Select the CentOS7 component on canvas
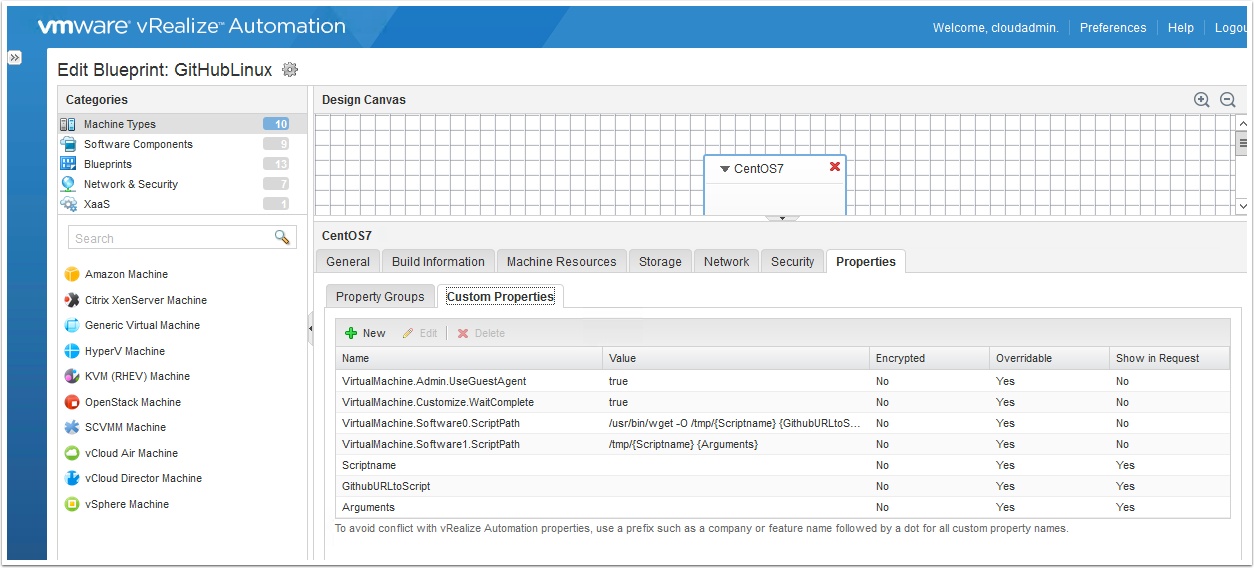 click(775, 185)
